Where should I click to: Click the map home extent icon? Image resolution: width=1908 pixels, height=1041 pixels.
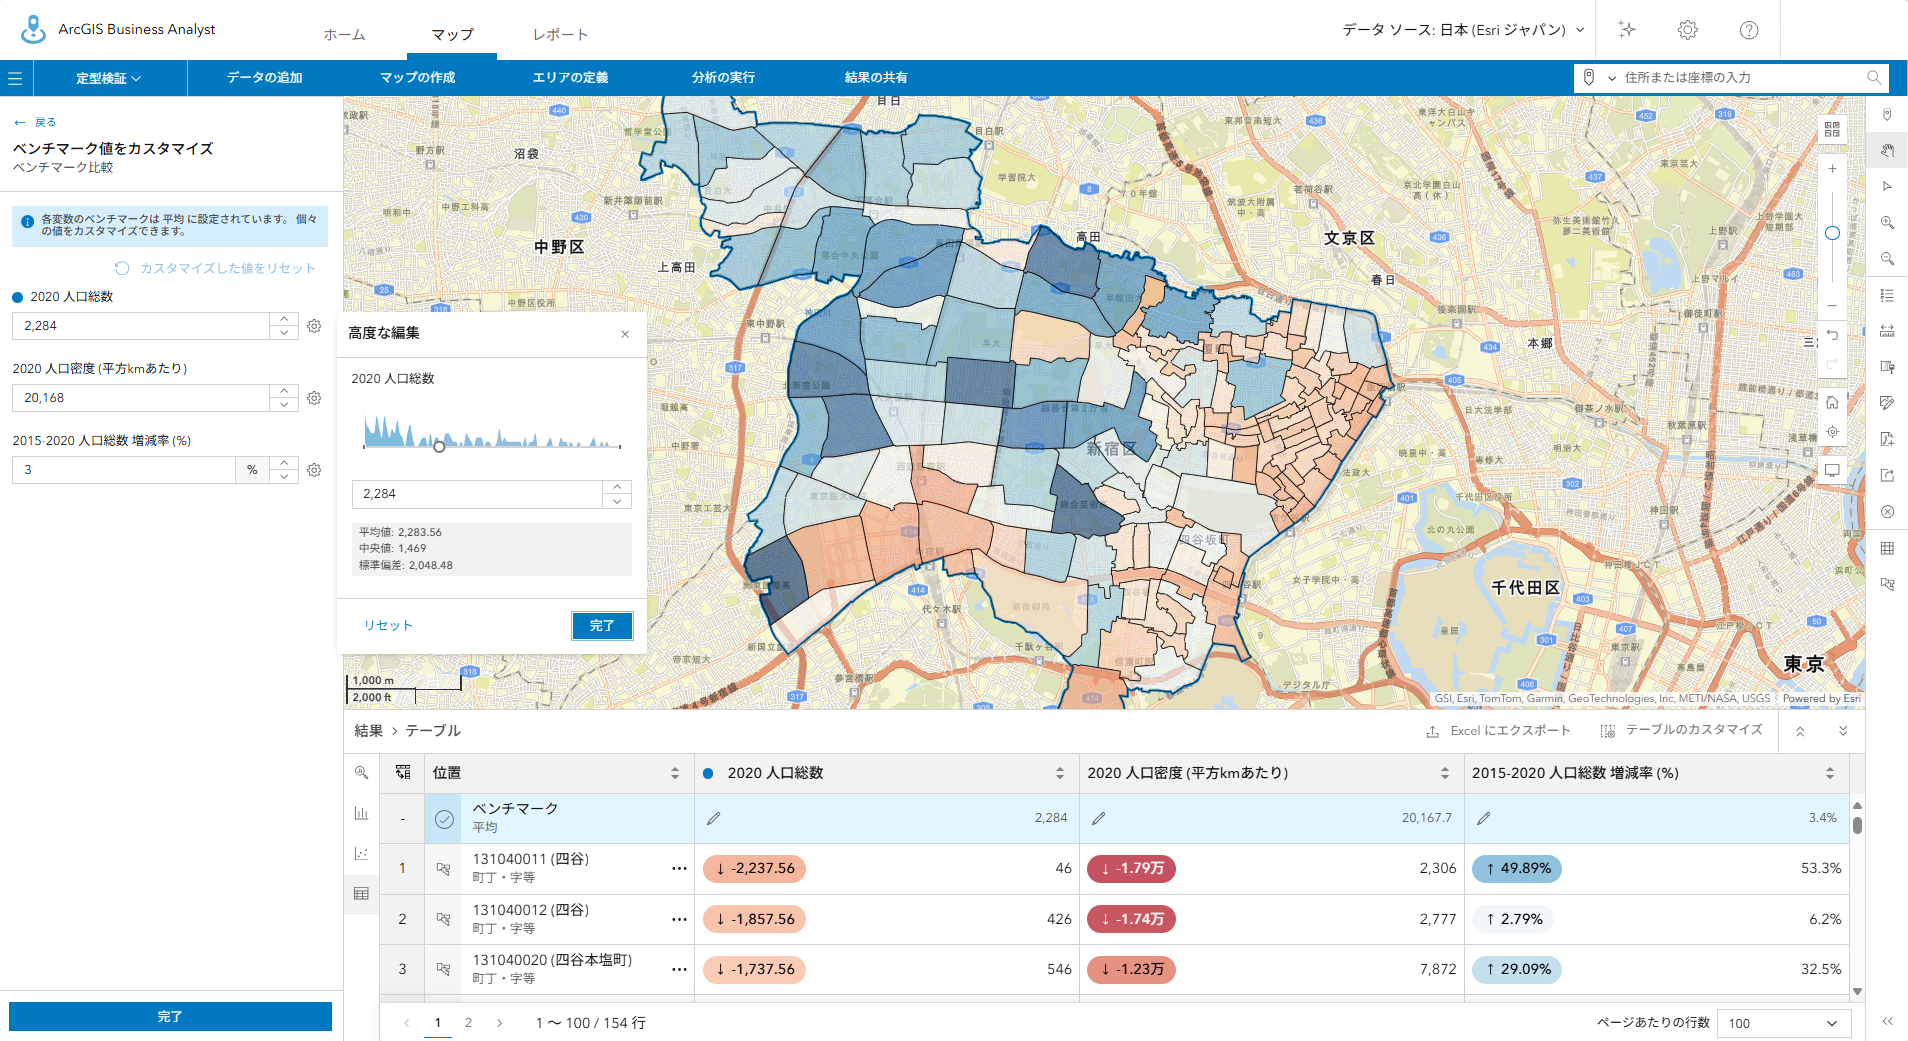click(x=1832, y=402)
